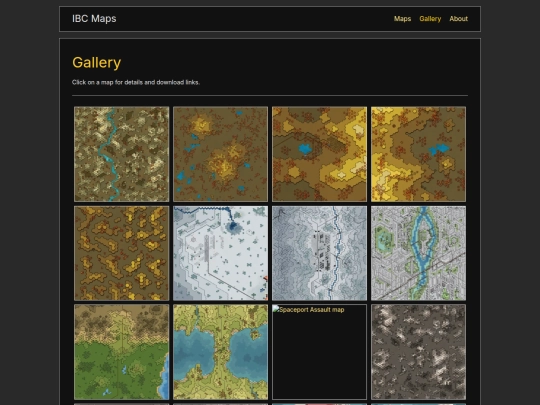Open the map thumbnail with winding teal river

(x=122, y=154)
